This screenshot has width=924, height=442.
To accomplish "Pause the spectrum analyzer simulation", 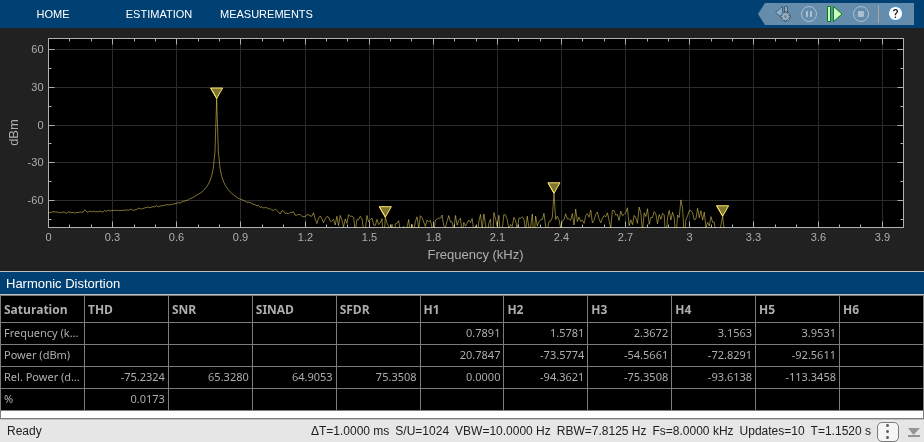I will pos(809,14).
